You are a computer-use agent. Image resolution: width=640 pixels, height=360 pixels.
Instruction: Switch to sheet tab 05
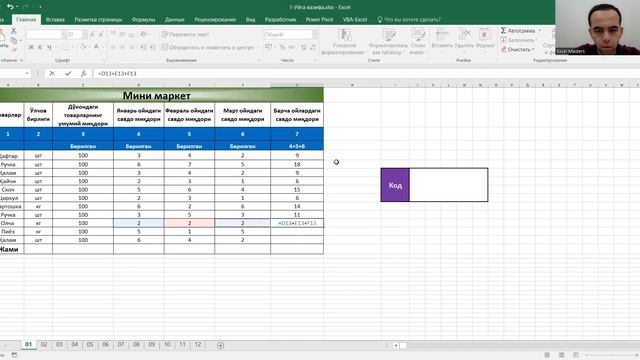(90, 344)
